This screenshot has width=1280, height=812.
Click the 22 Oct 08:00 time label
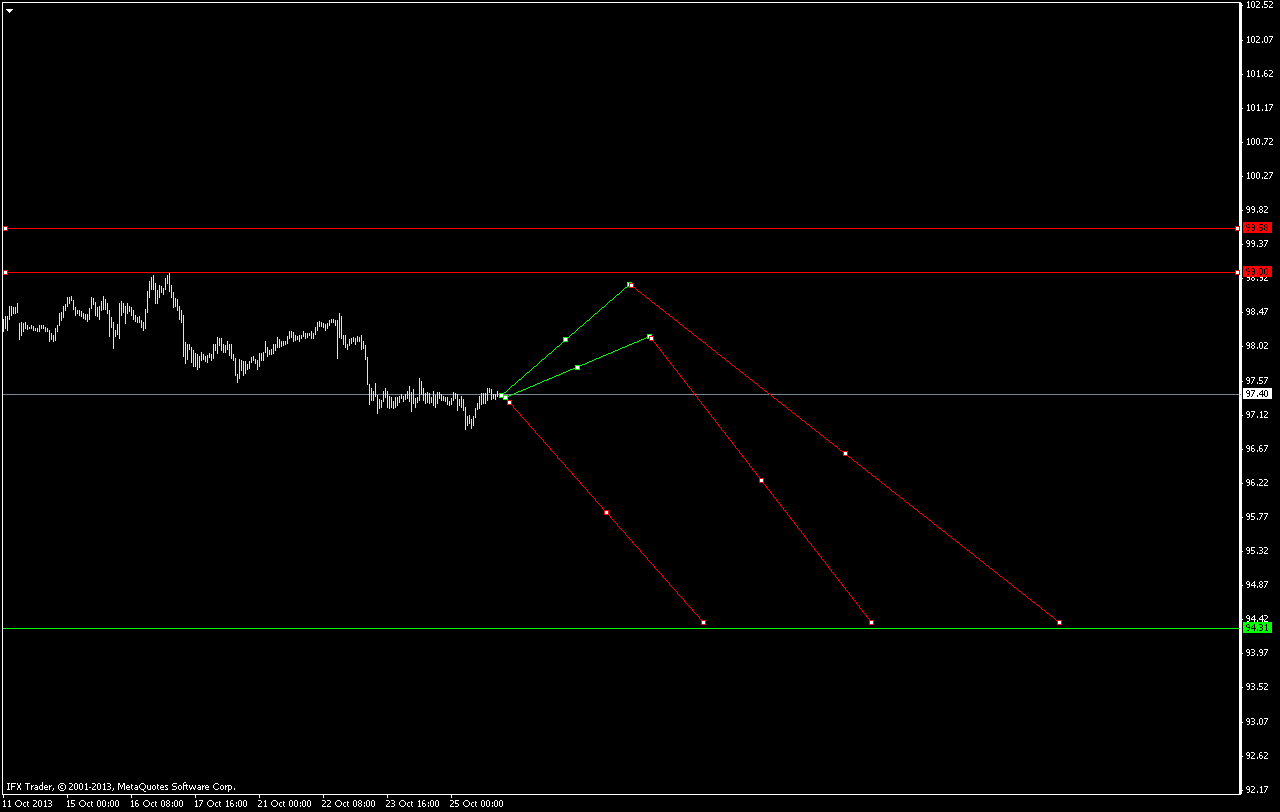(349, 803)
